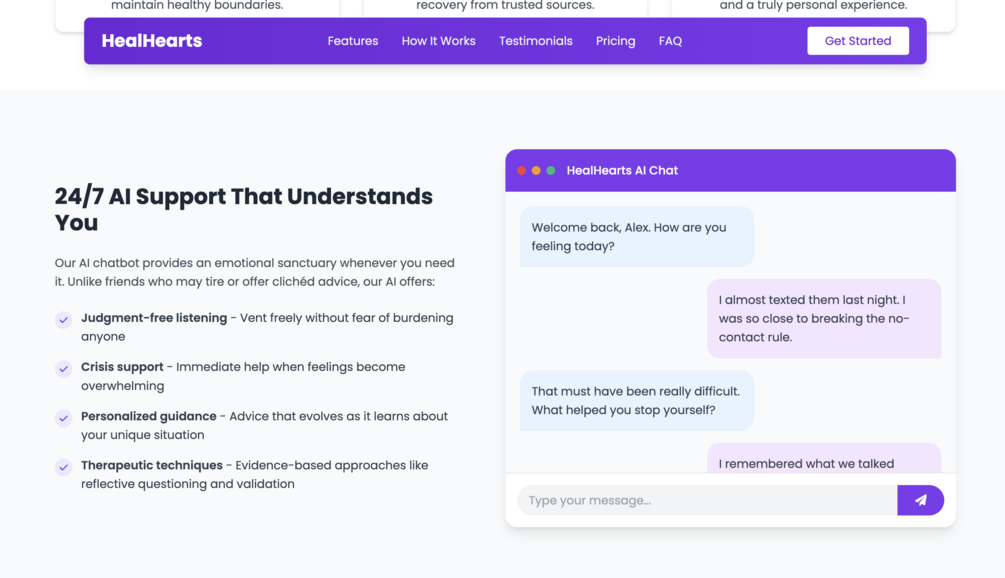Select Pricing in the navbar
The height and width of the screenshot is (578, 1005).
[615, 41]
